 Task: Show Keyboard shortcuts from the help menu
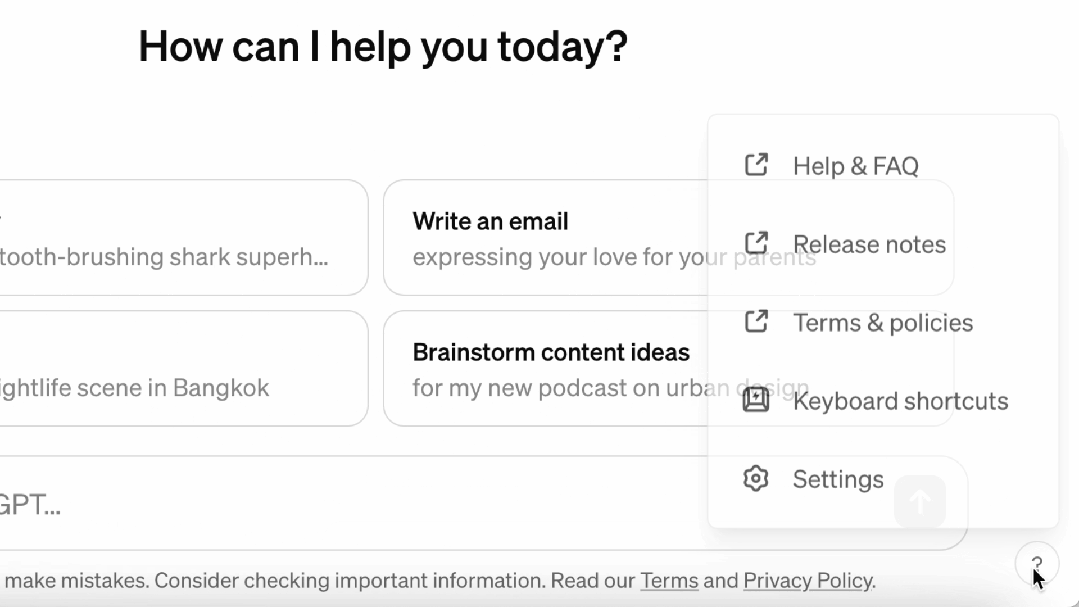tap(900, 401)
